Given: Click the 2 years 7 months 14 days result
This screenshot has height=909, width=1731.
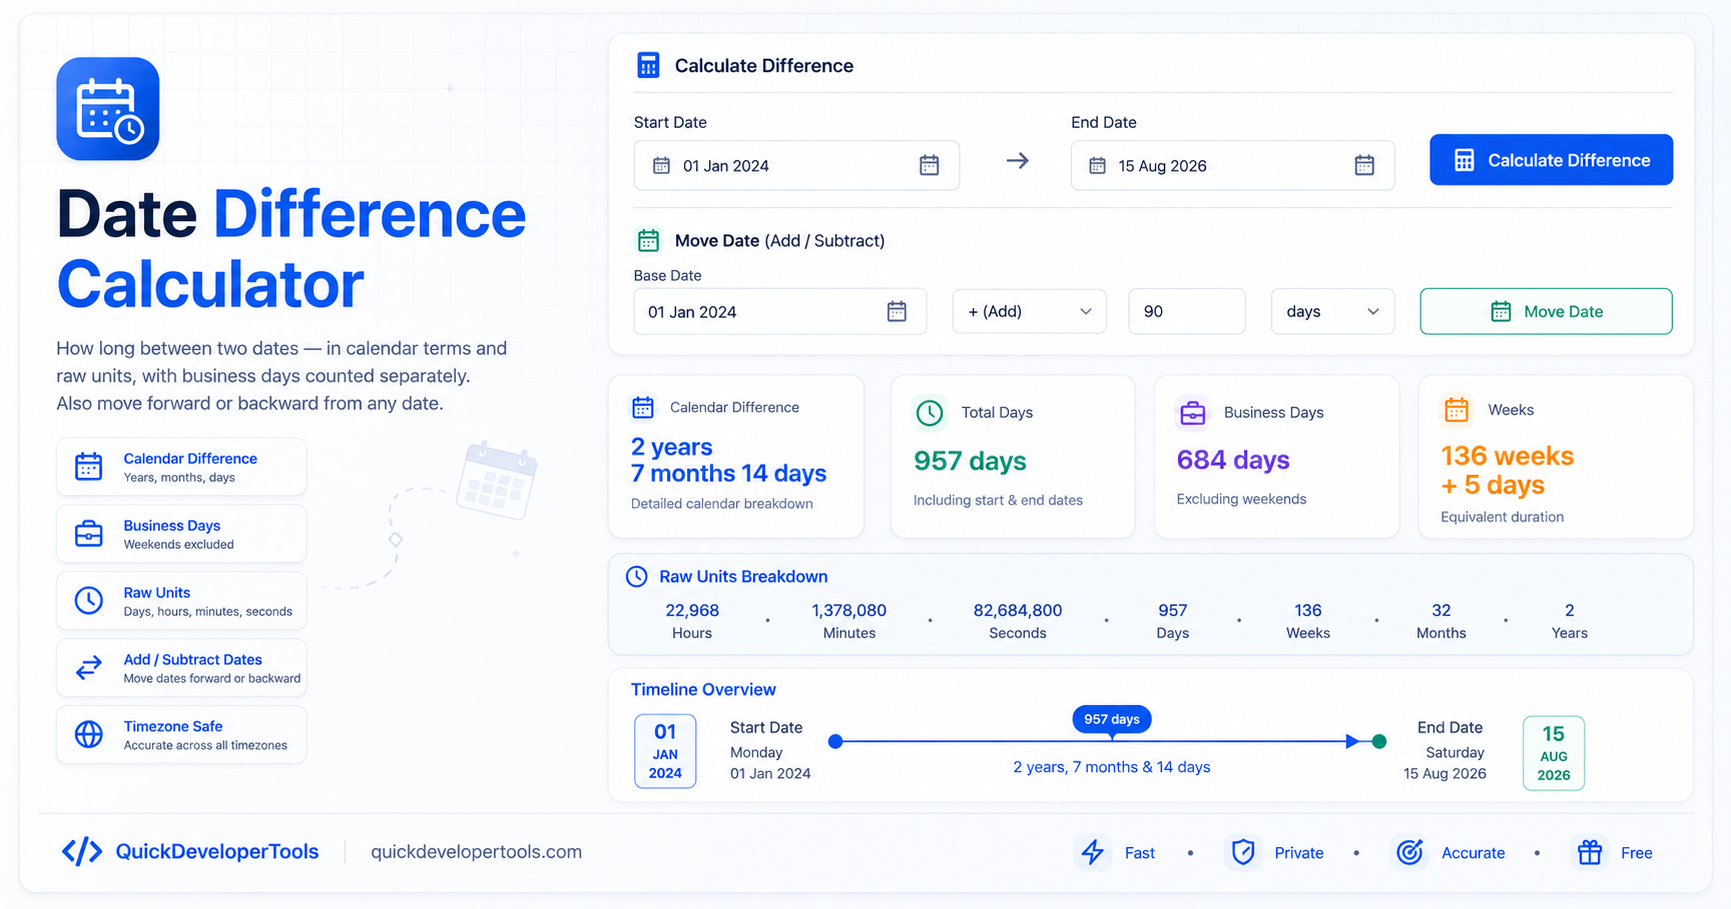Looking at the screenshot, I should (x=729, y=460).
